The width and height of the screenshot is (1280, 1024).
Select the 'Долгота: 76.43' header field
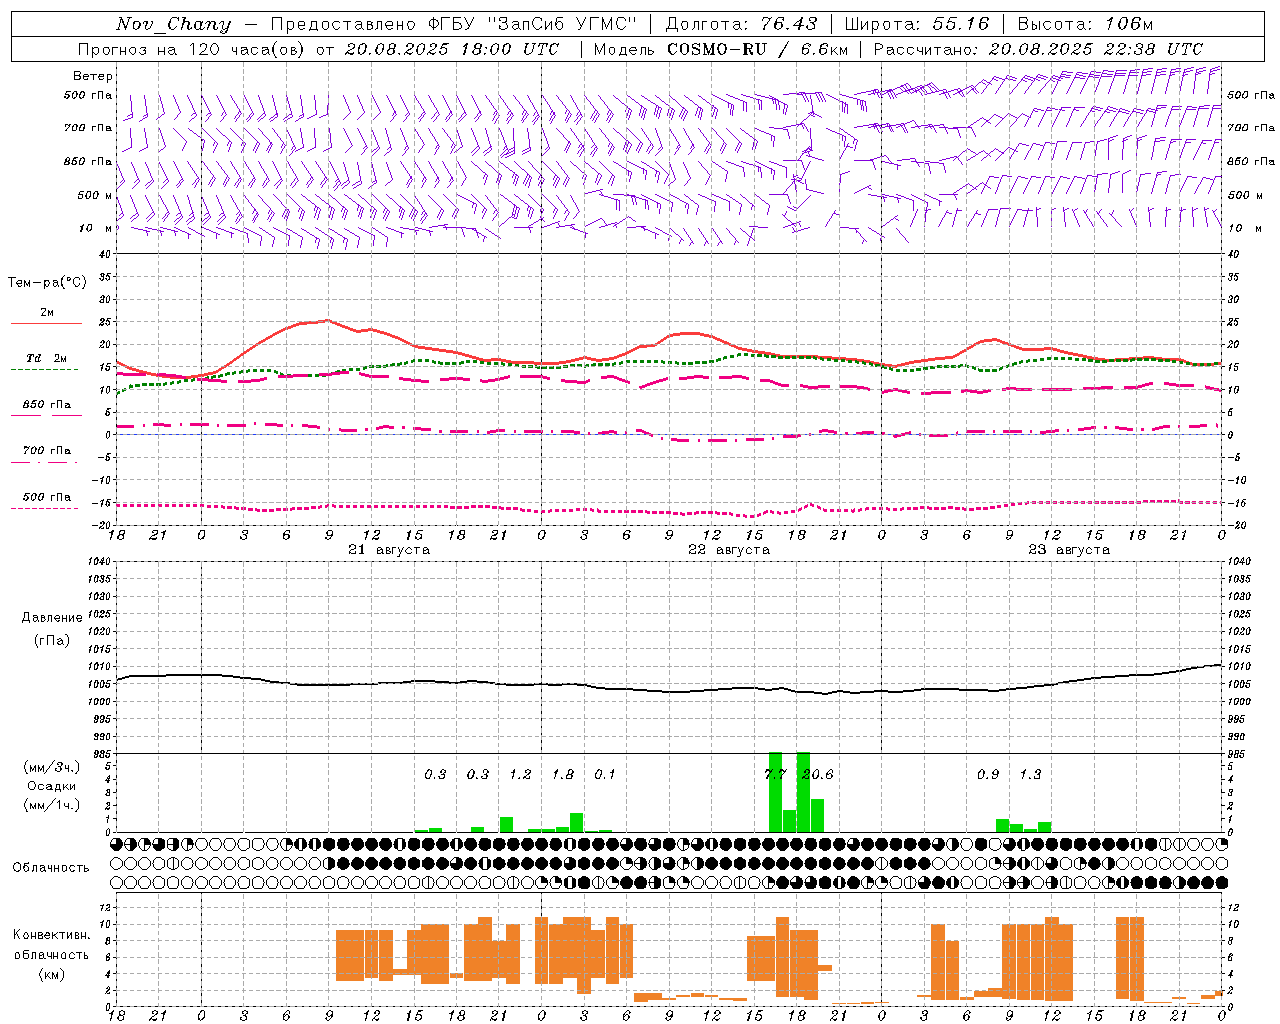click(x=741, y=24)
